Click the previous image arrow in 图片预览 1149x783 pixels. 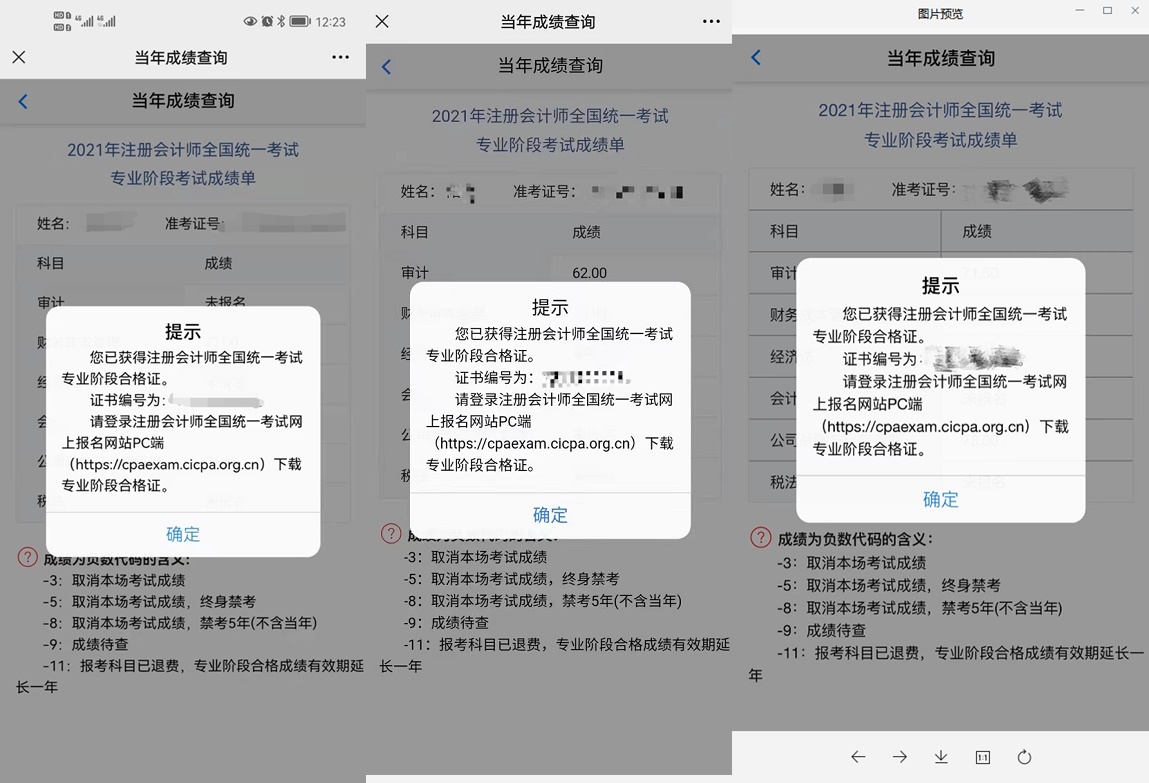pyautogui.click(x=858, y=757)
